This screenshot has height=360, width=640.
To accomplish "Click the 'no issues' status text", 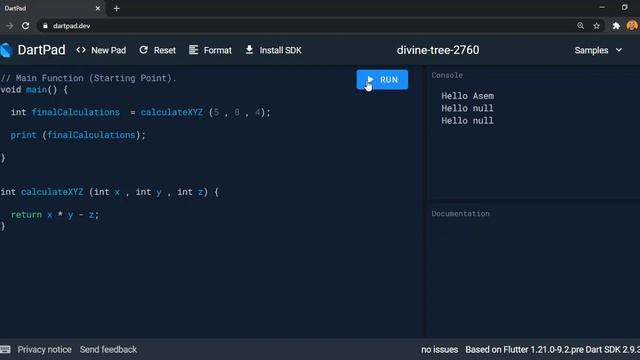I will 440,349.
